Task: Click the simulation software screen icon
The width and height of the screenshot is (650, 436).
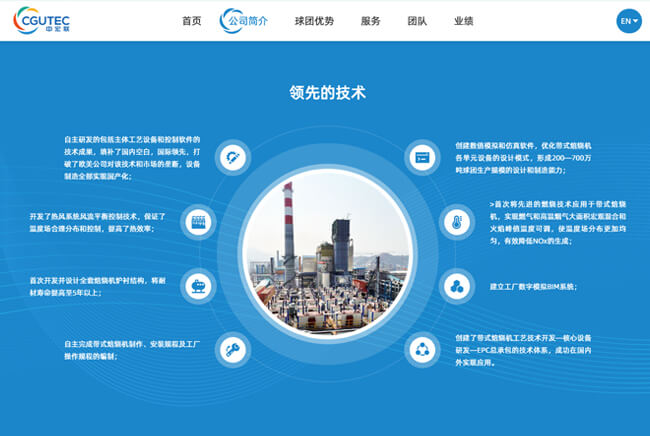Action: [423, 156]
